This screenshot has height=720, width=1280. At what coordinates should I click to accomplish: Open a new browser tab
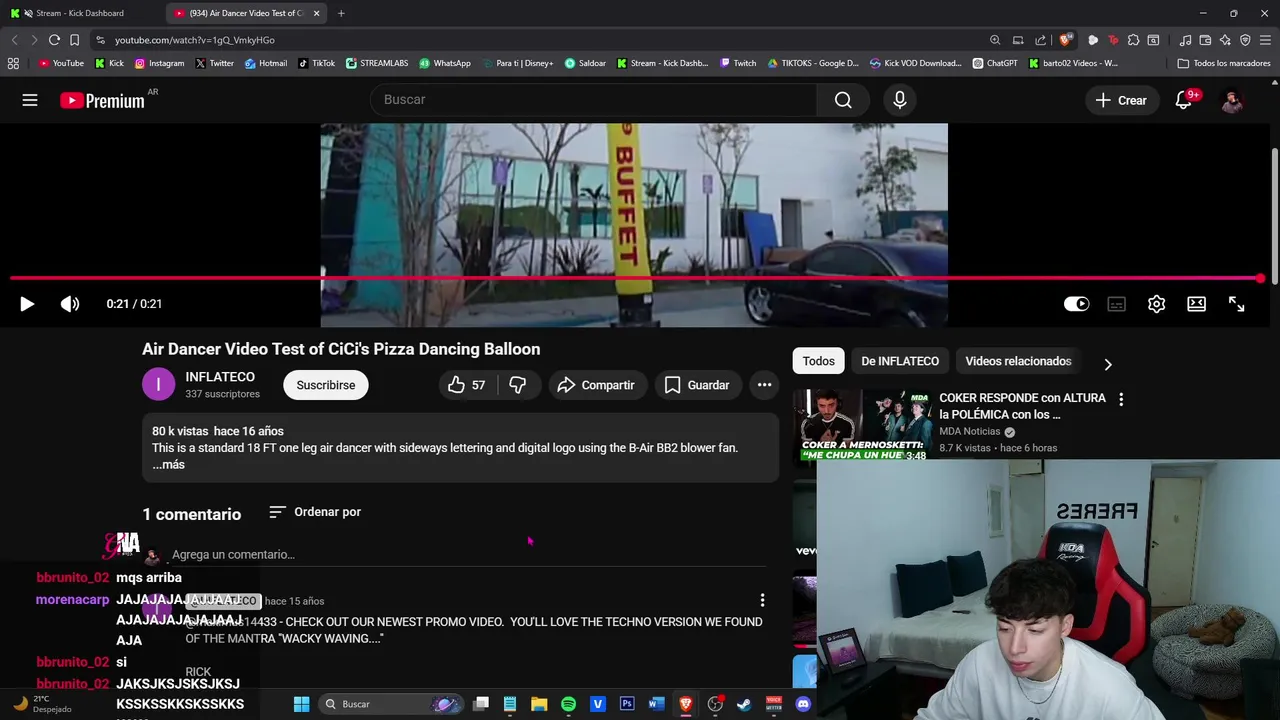341,13
